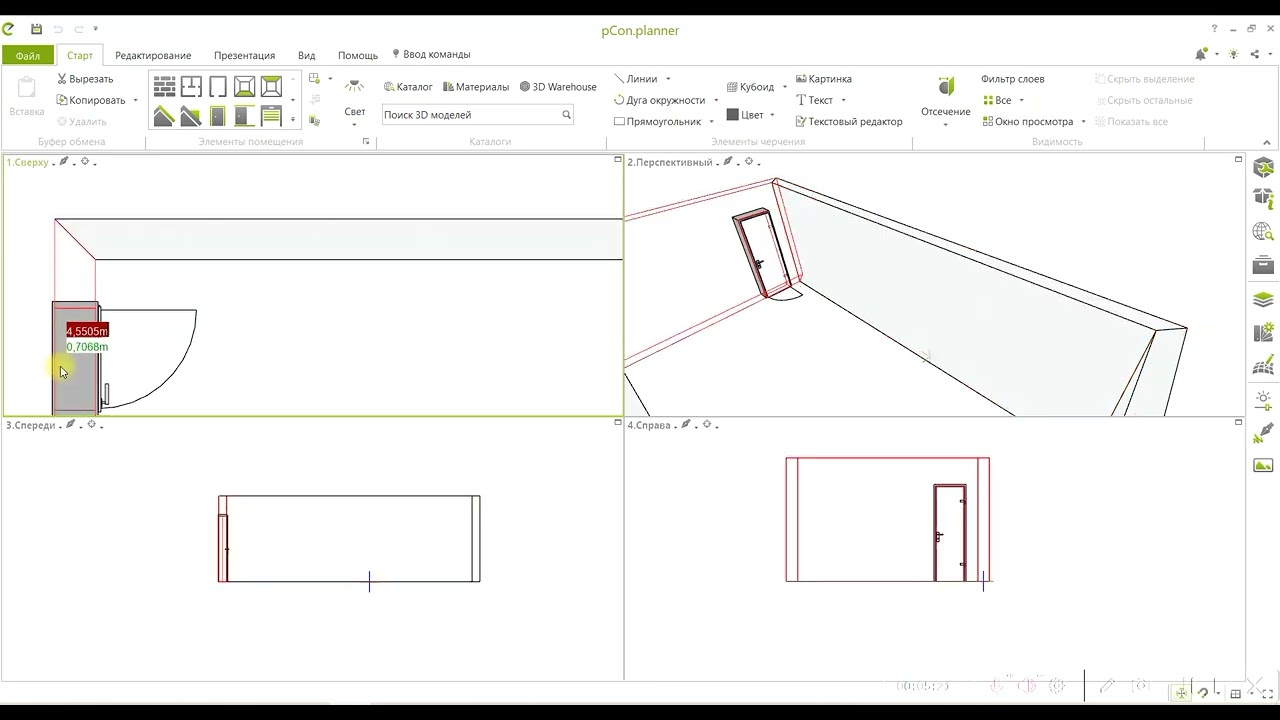Click Вырезать to cut selection
This screenshot has width=1280, height=720.
(85, 79)
